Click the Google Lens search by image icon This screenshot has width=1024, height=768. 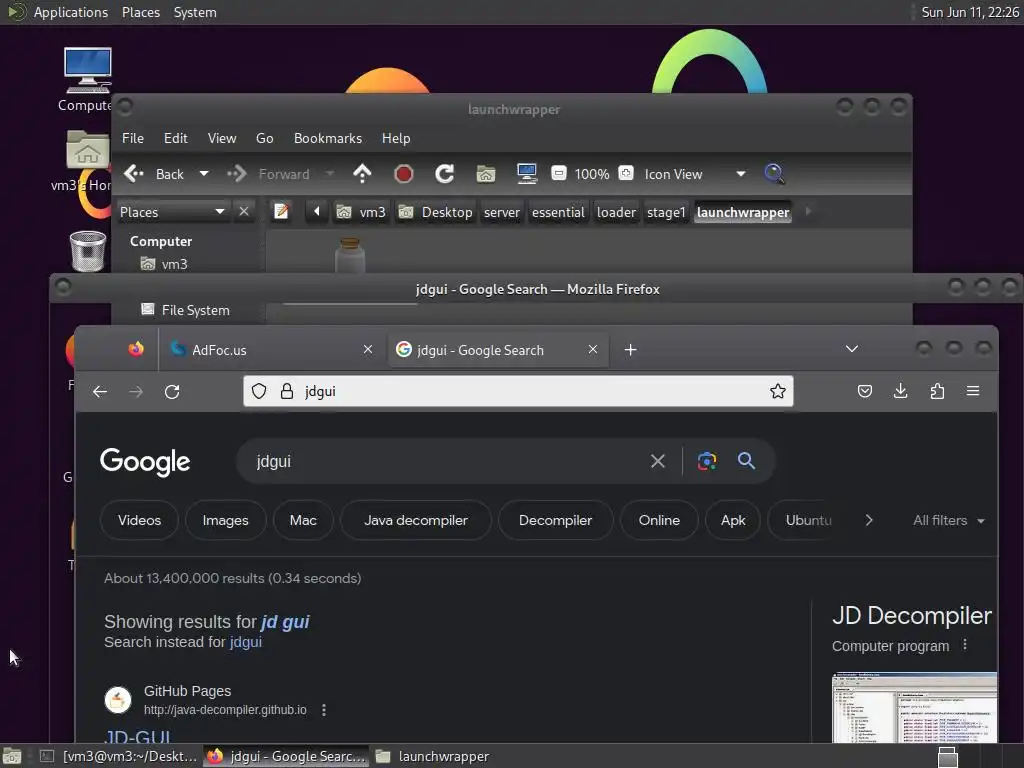[x=707, y=461]
